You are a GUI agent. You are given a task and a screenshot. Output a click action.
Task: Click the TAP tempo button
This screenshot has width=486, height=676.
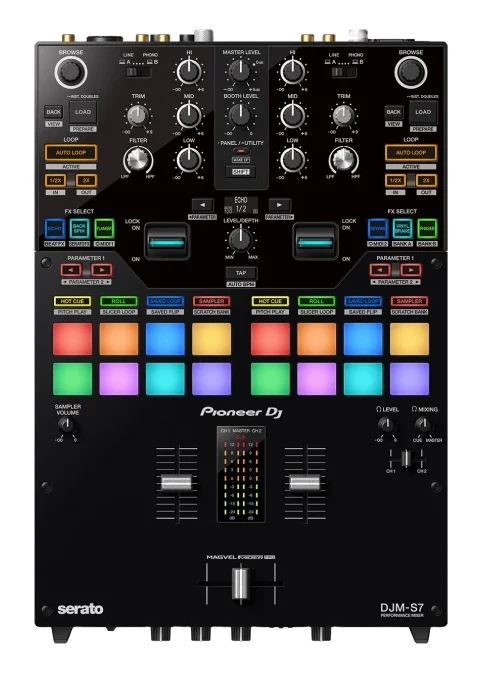[x=241, y=273]
